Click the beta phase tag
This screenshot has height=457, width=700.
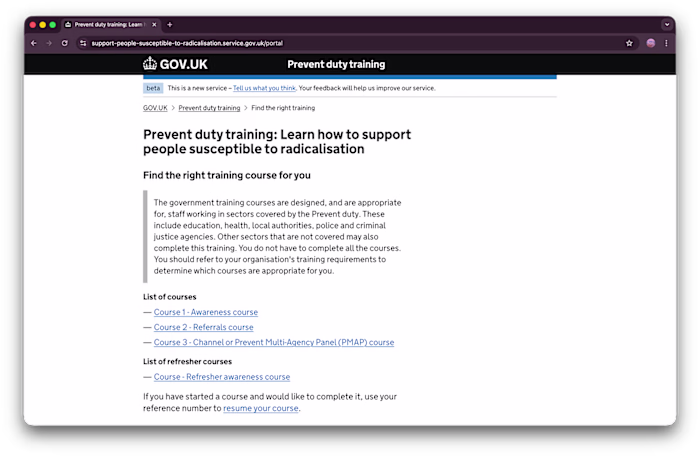(x=153, y=88)
